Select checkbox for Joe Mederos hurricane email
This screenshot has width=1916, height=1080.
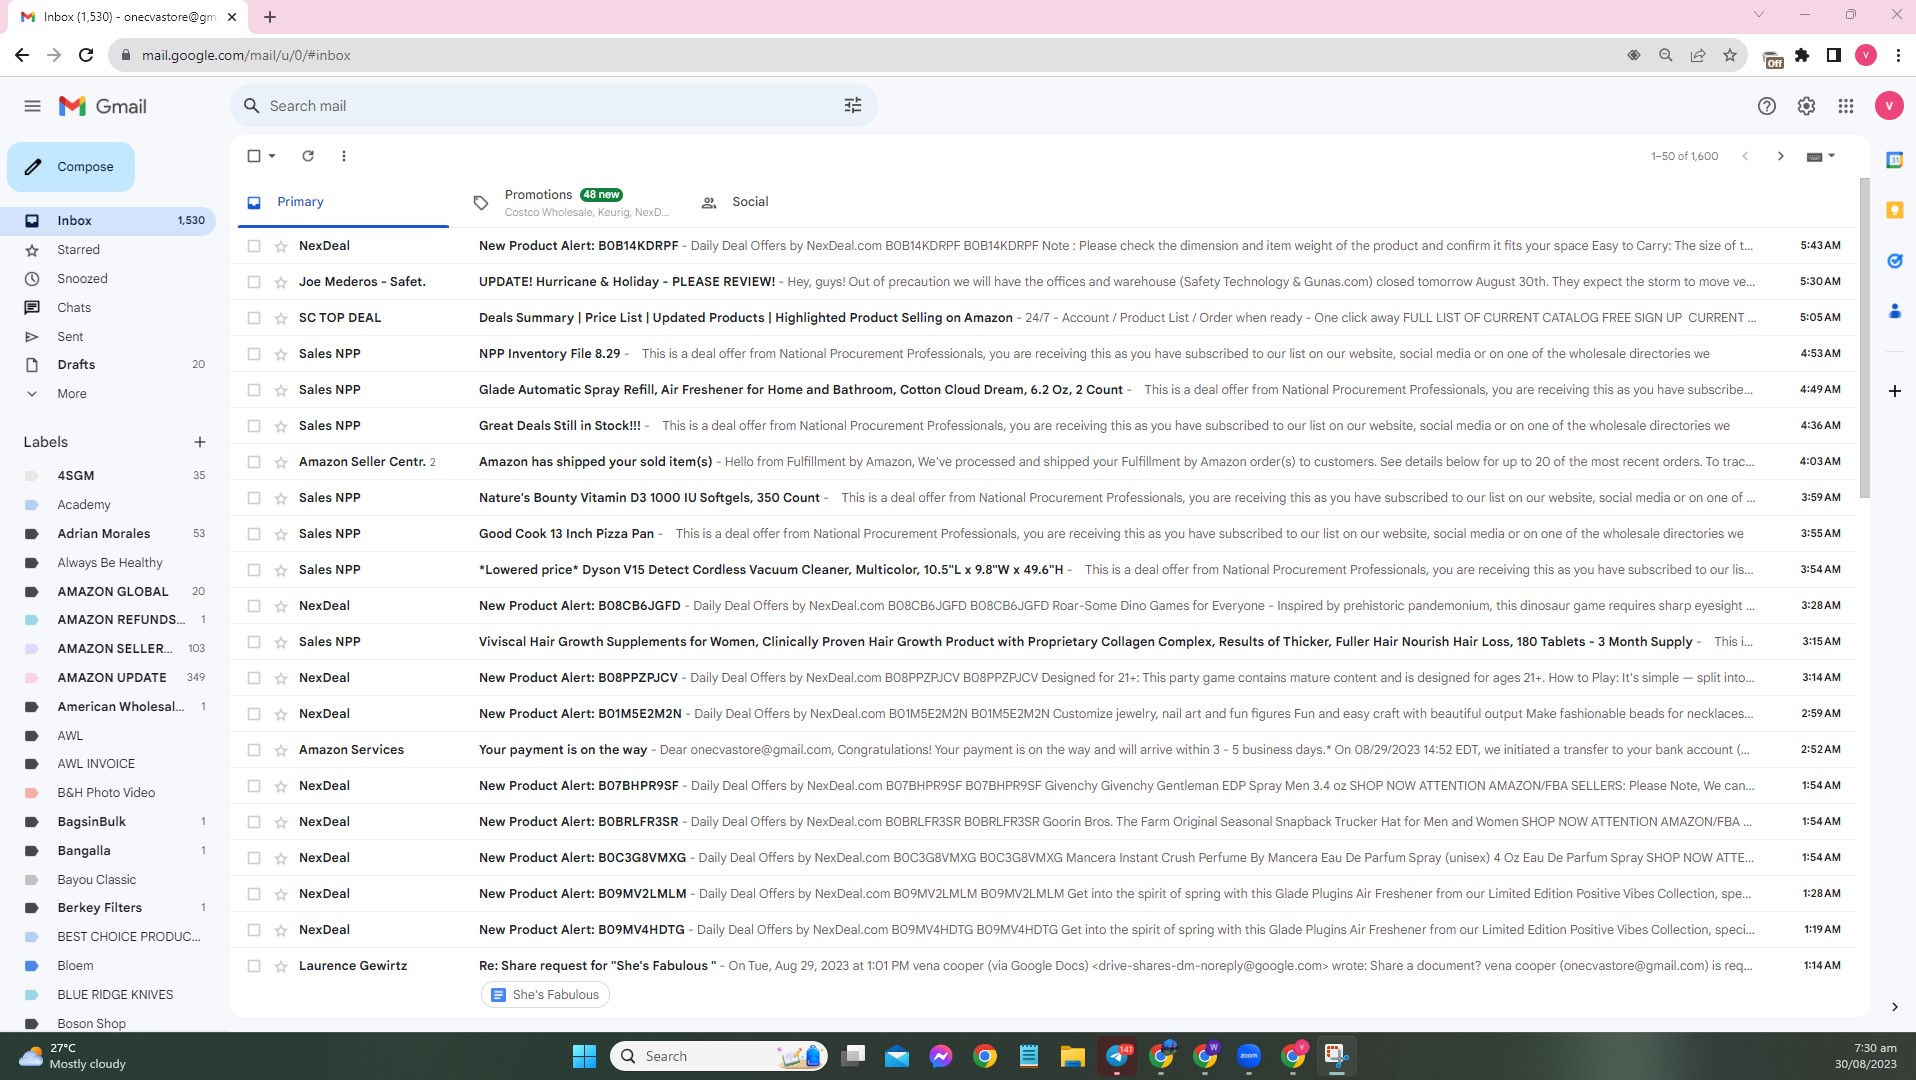[x=254, y=282]
